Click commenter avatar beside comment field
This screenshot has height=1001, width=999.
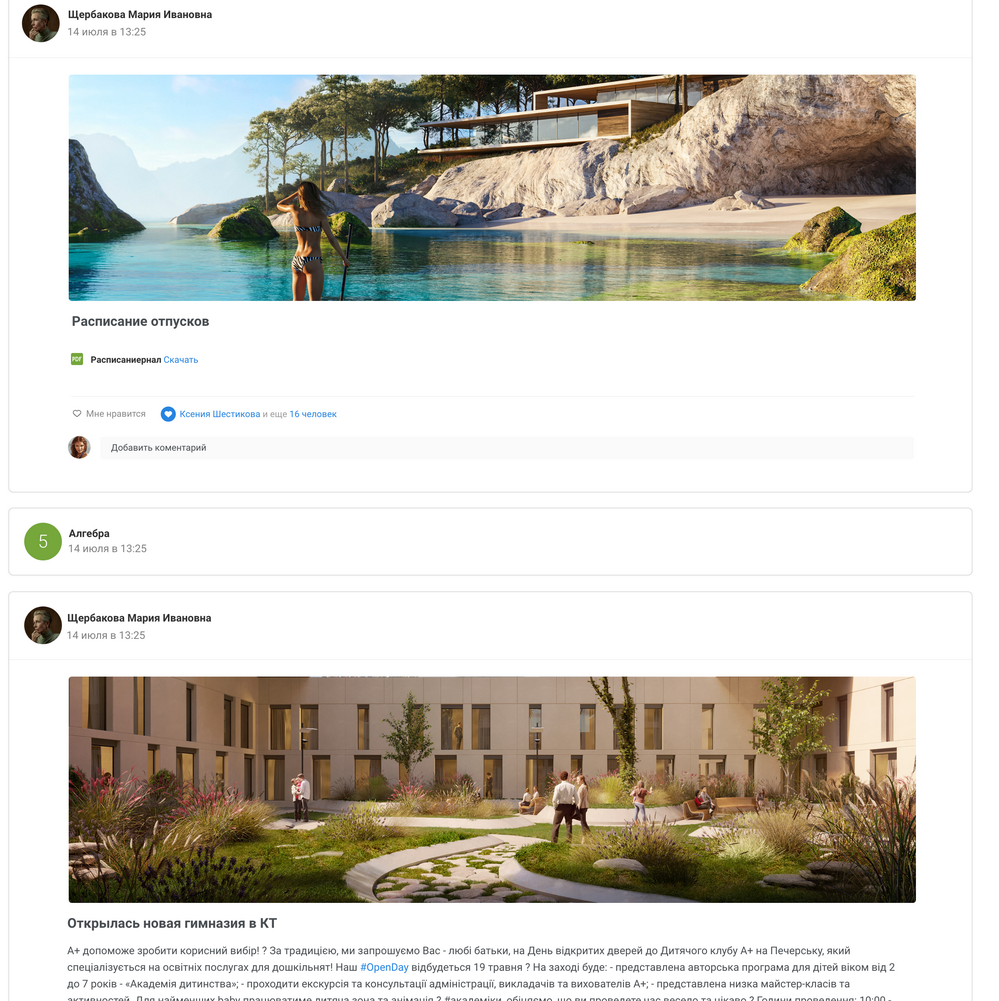pyautogui.click(x=79, y=448)
